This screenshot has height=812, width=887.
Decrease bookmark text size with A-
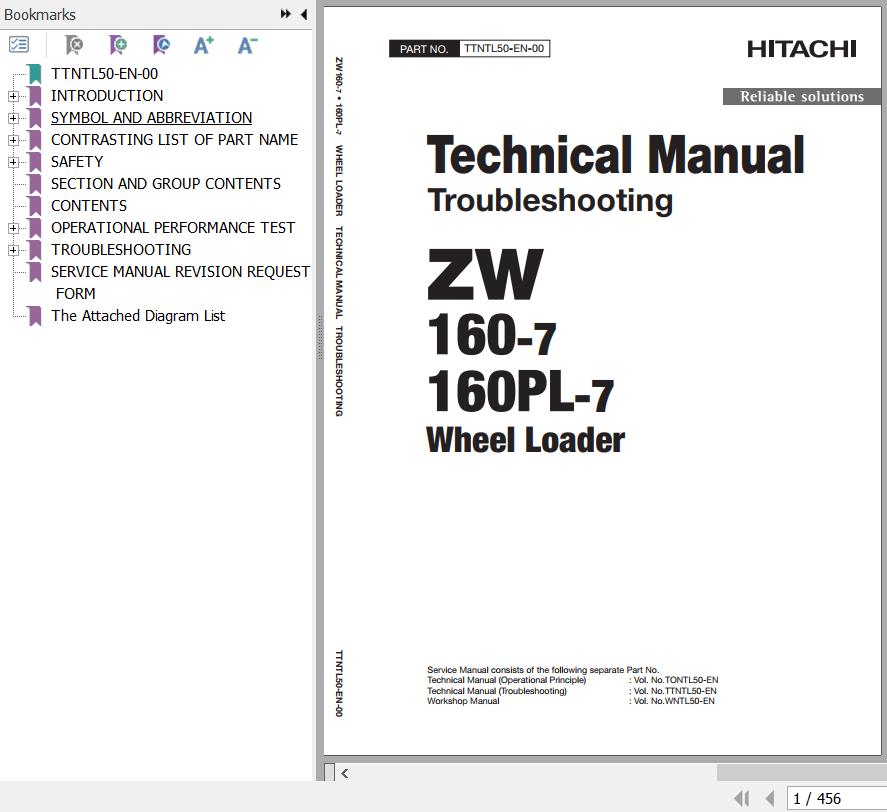tap(247, 45)
